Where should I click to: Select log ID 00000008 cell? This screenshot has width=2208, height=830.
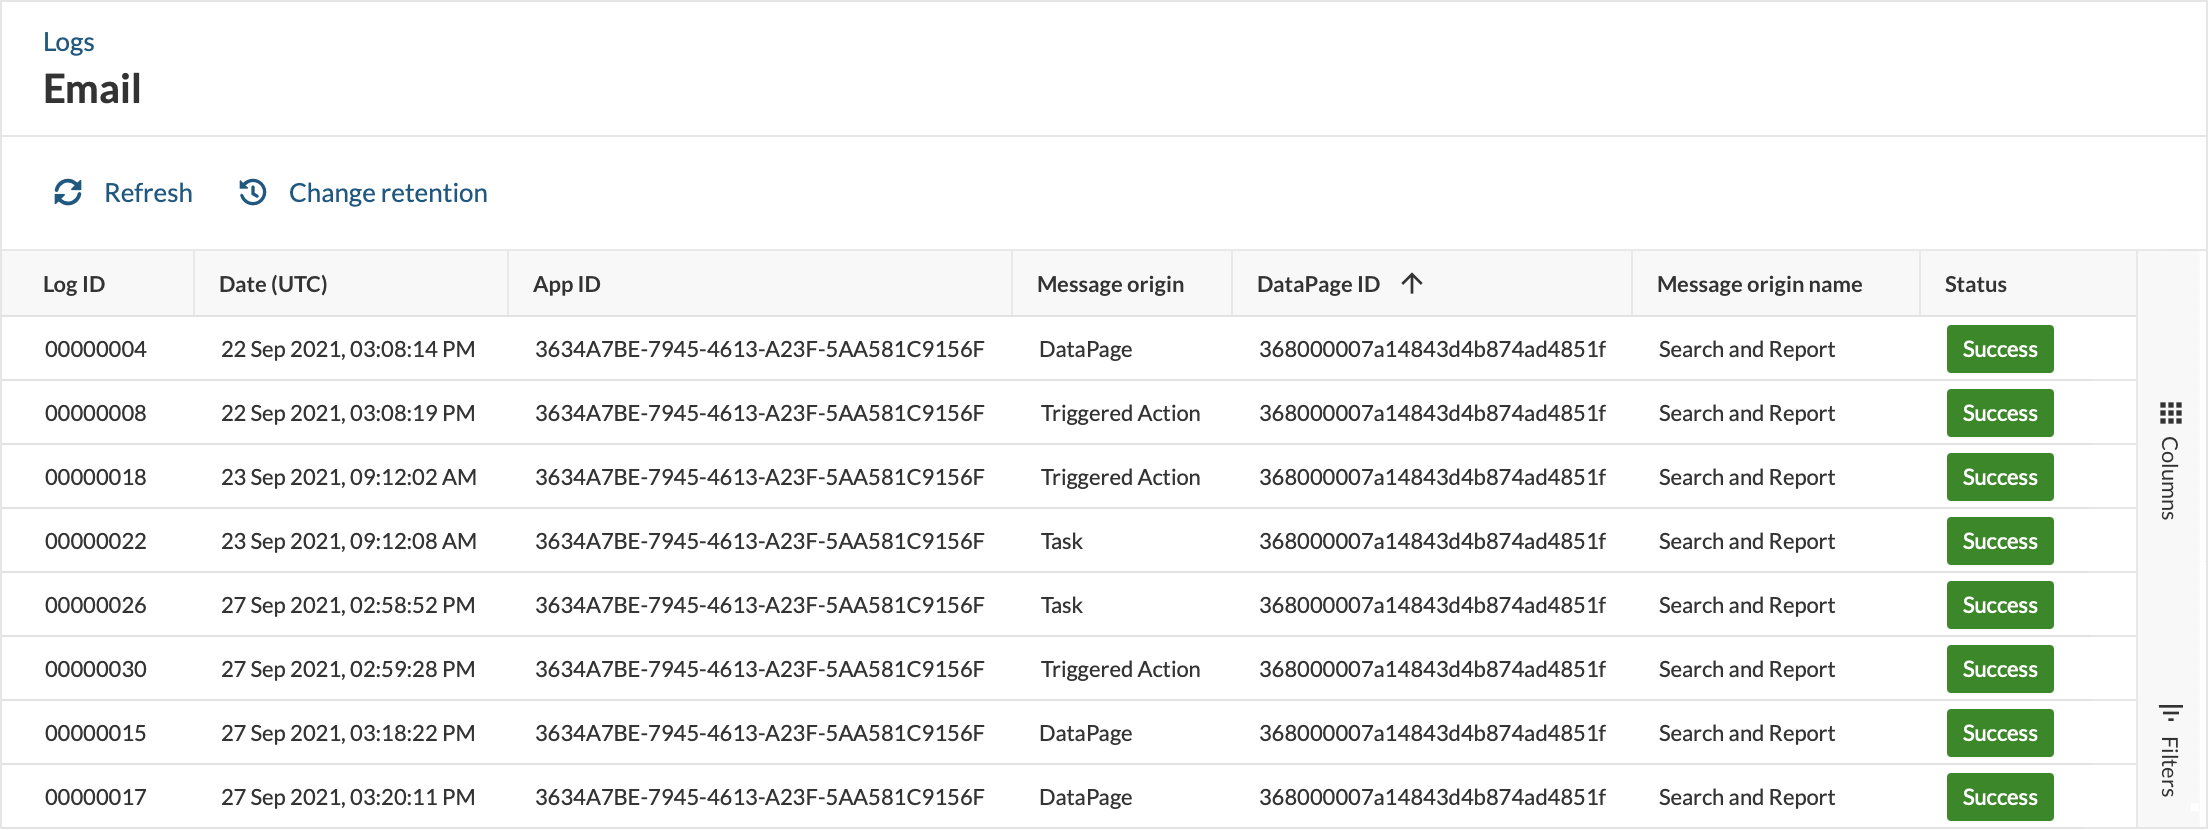96,413
